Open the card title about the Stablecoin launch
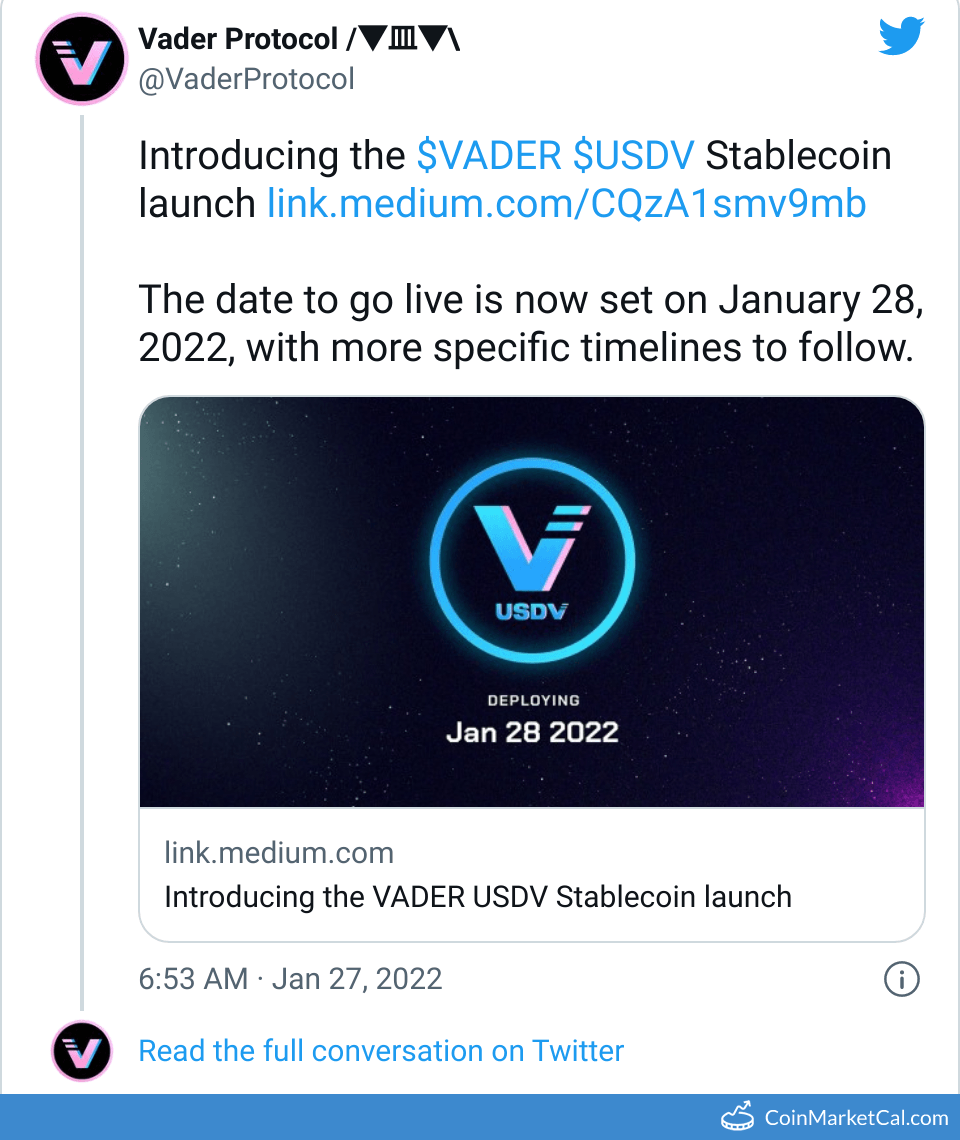The image size is (960, 1140). coord(477,897)
